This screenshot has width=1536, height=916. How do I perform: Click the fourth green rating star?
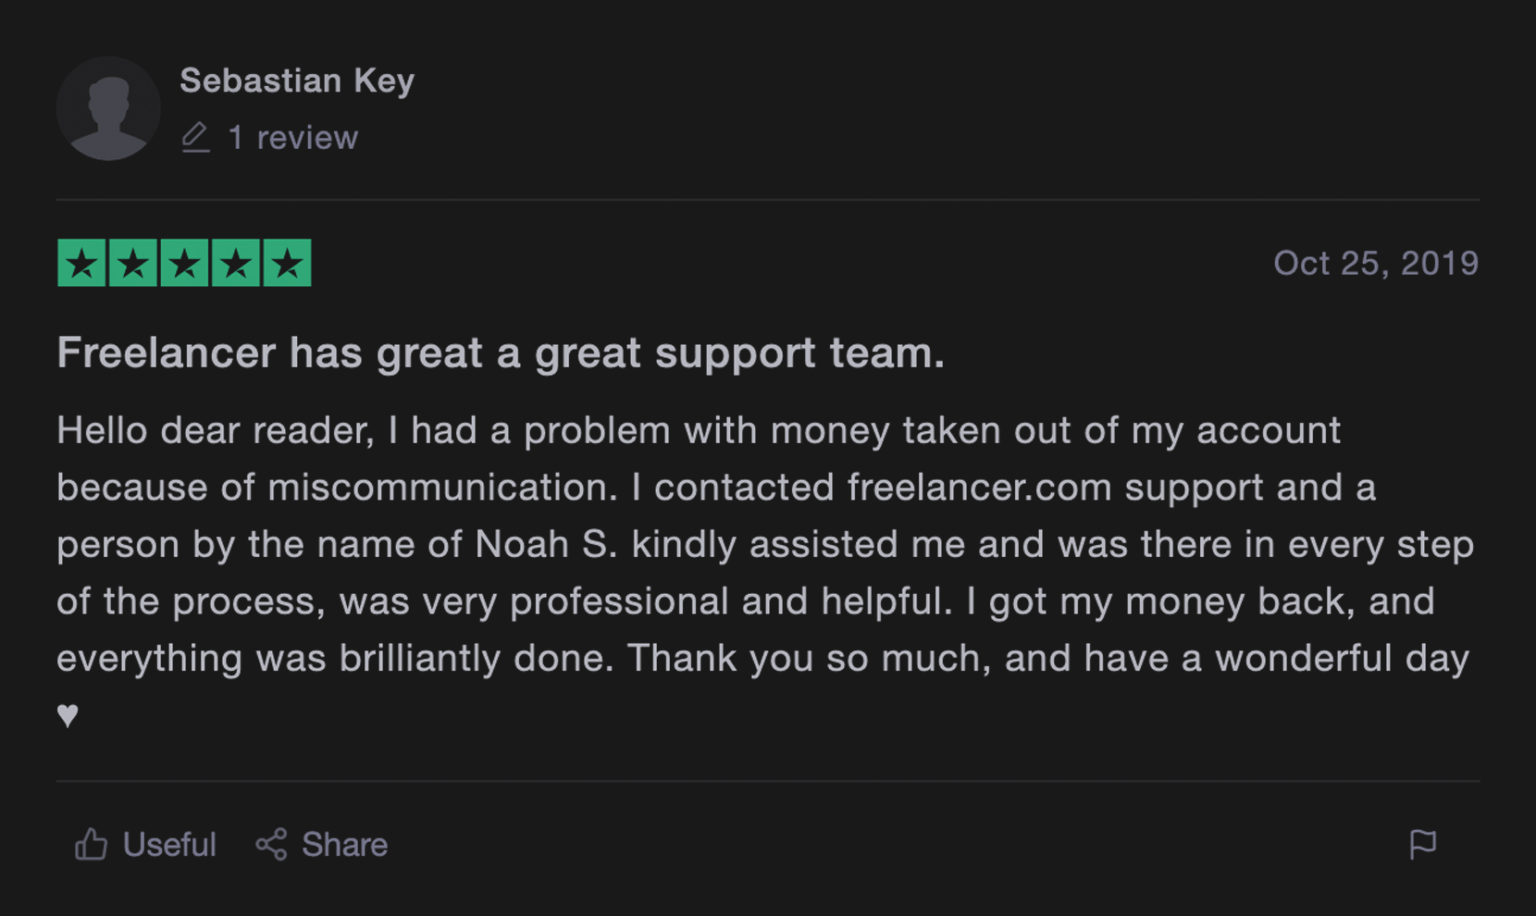pyautogui.click(x=236, y=264)
